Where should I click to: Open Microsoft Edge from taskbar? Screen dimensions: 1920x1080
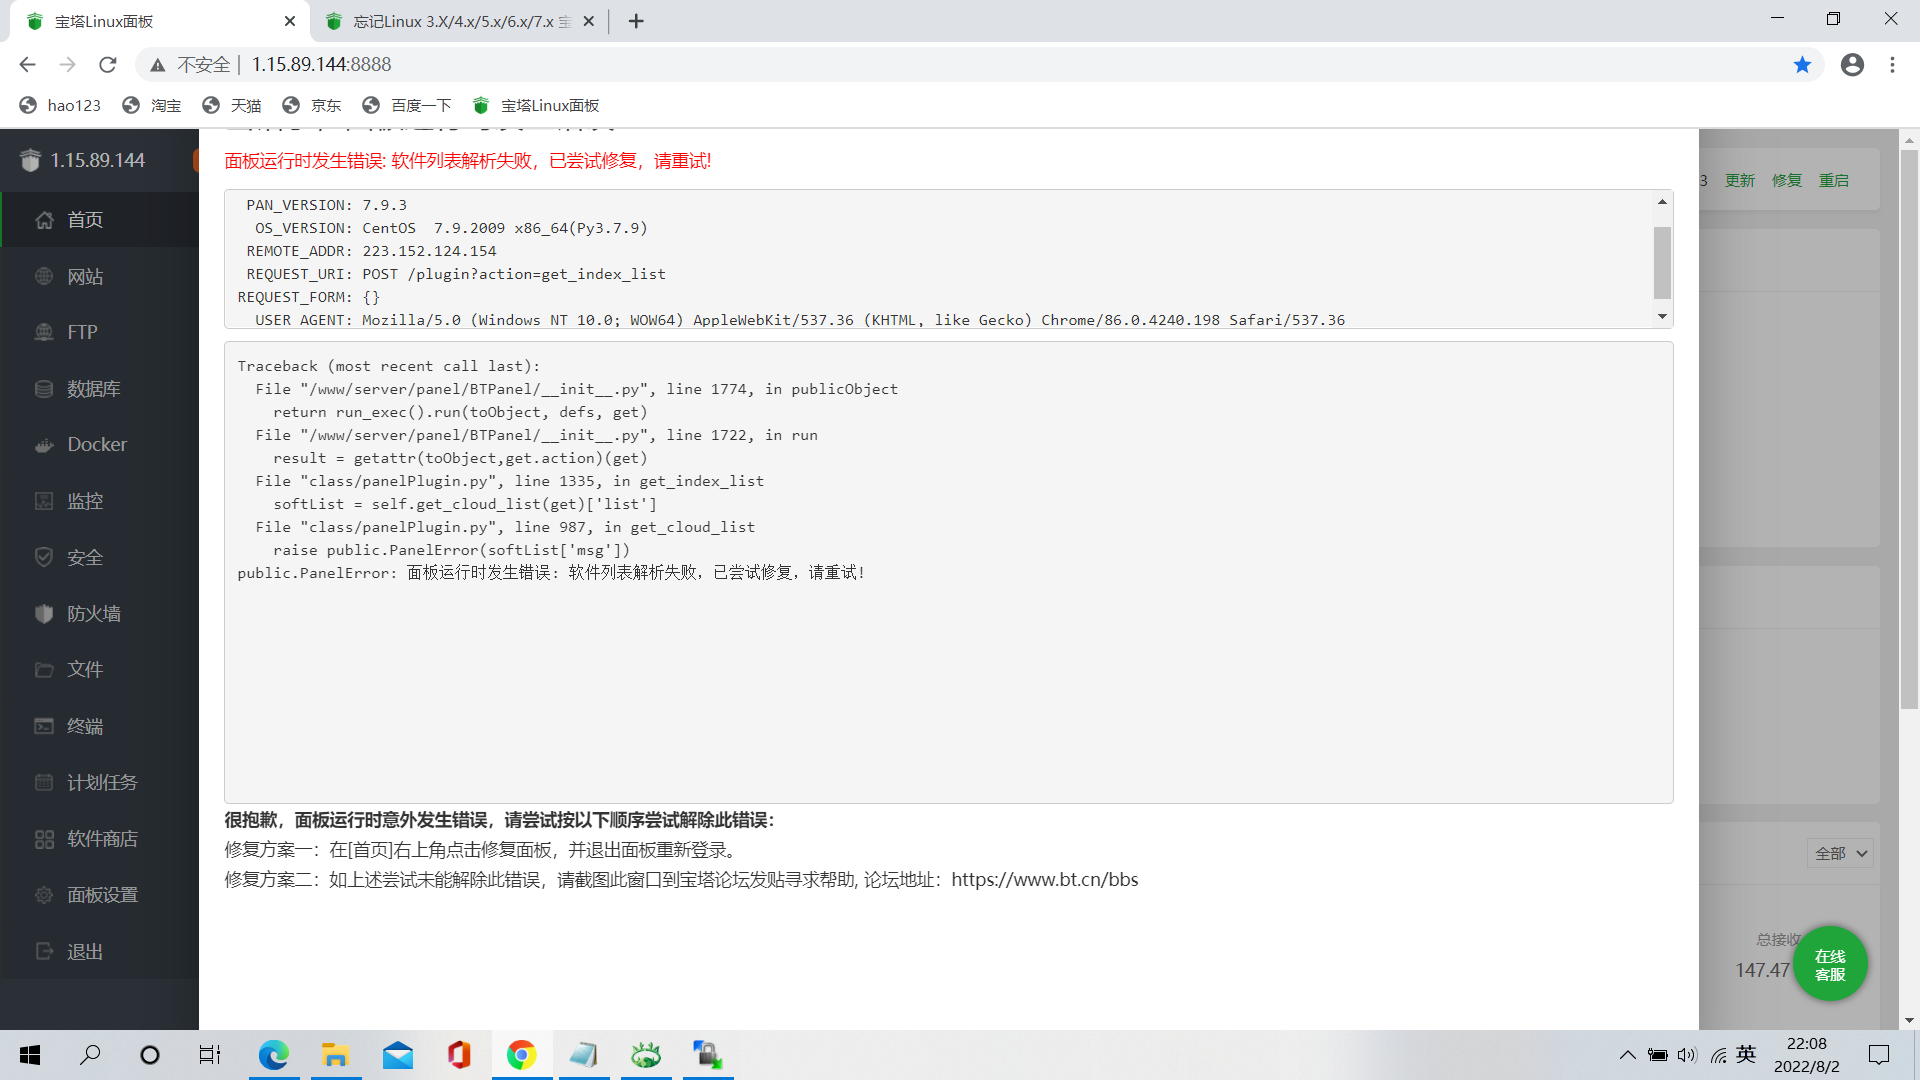273,1055
